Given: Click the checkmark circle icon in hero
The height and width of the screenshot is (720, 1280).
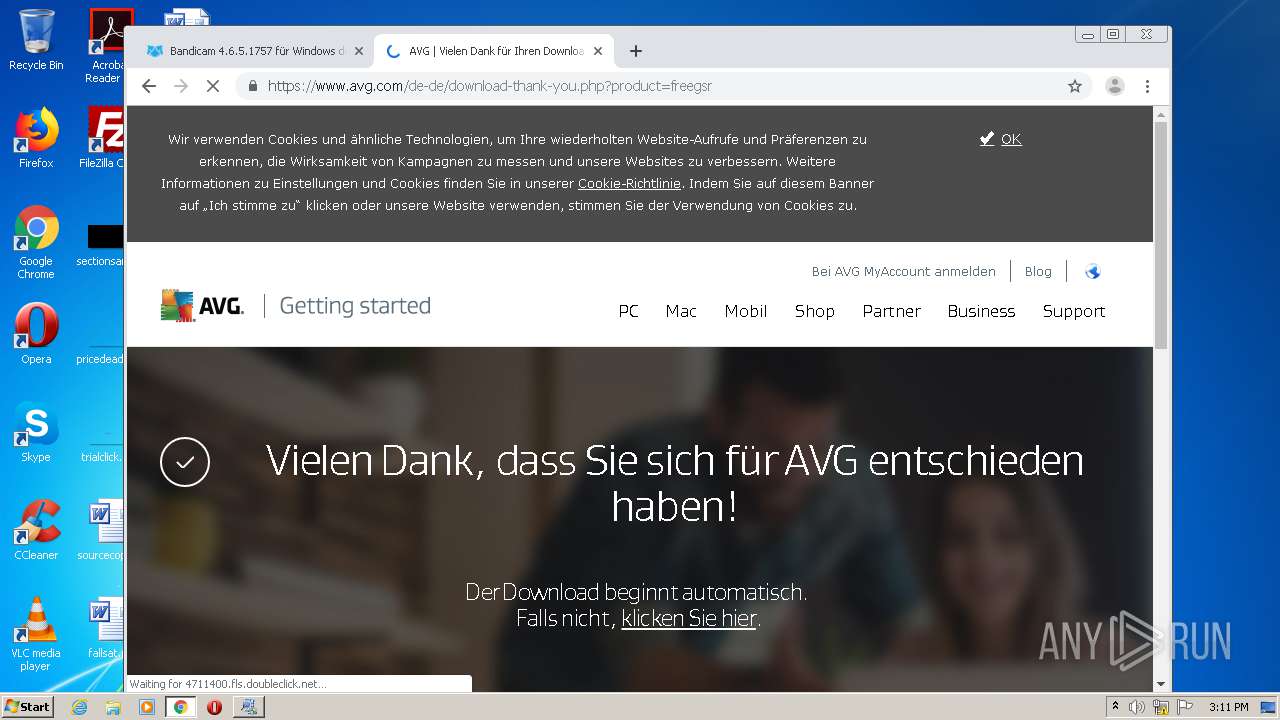Looking at the screenshot, I should [x=185, y=462].
